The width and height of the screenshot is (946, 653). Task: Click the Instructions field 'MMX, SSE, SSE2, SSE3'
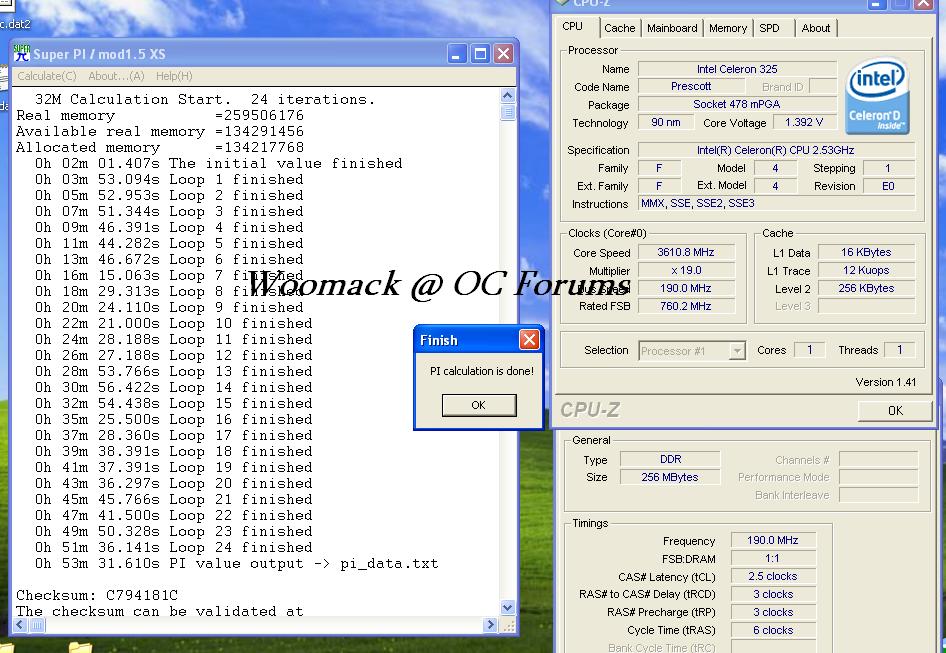[776, 203]
